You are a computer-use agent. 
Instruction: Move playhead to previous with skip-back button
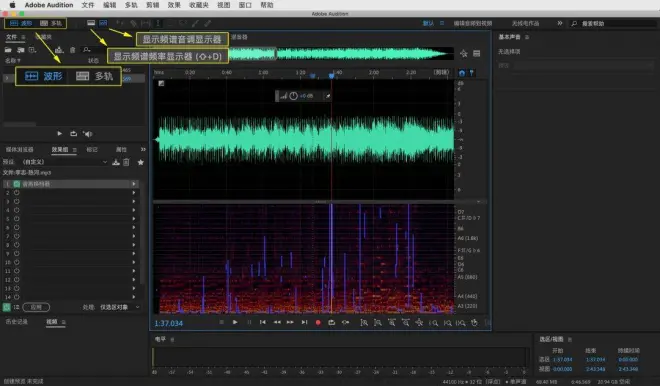[263, 322]
